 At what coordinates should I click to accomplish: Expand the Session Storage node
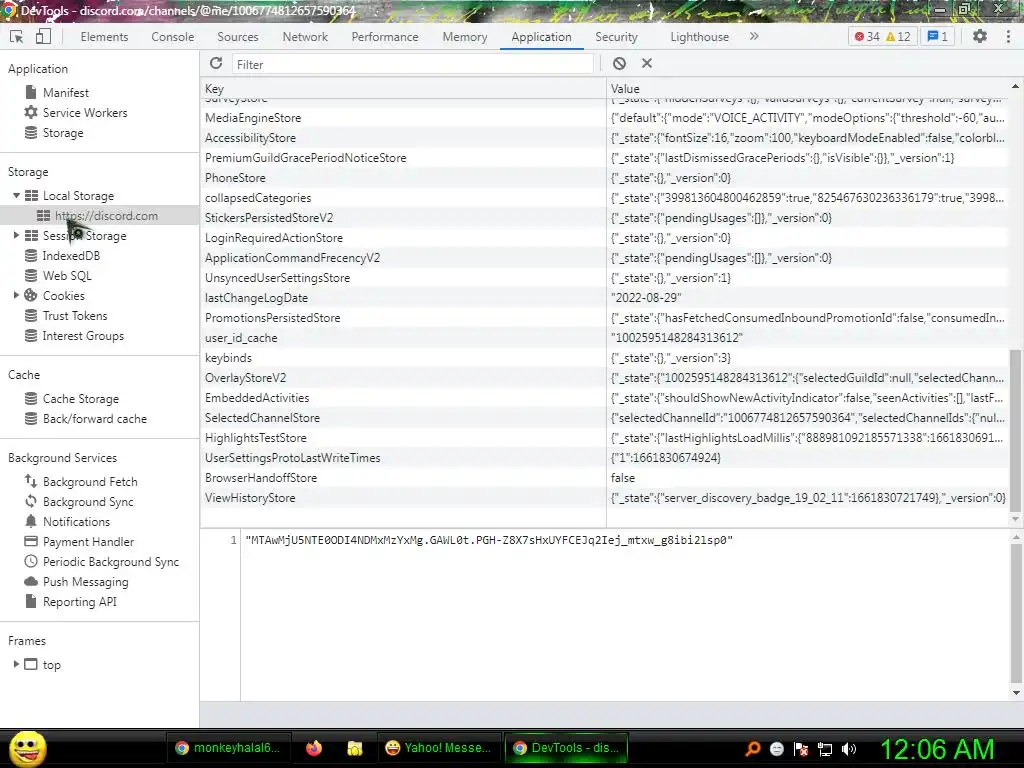[x=16, y=235]
